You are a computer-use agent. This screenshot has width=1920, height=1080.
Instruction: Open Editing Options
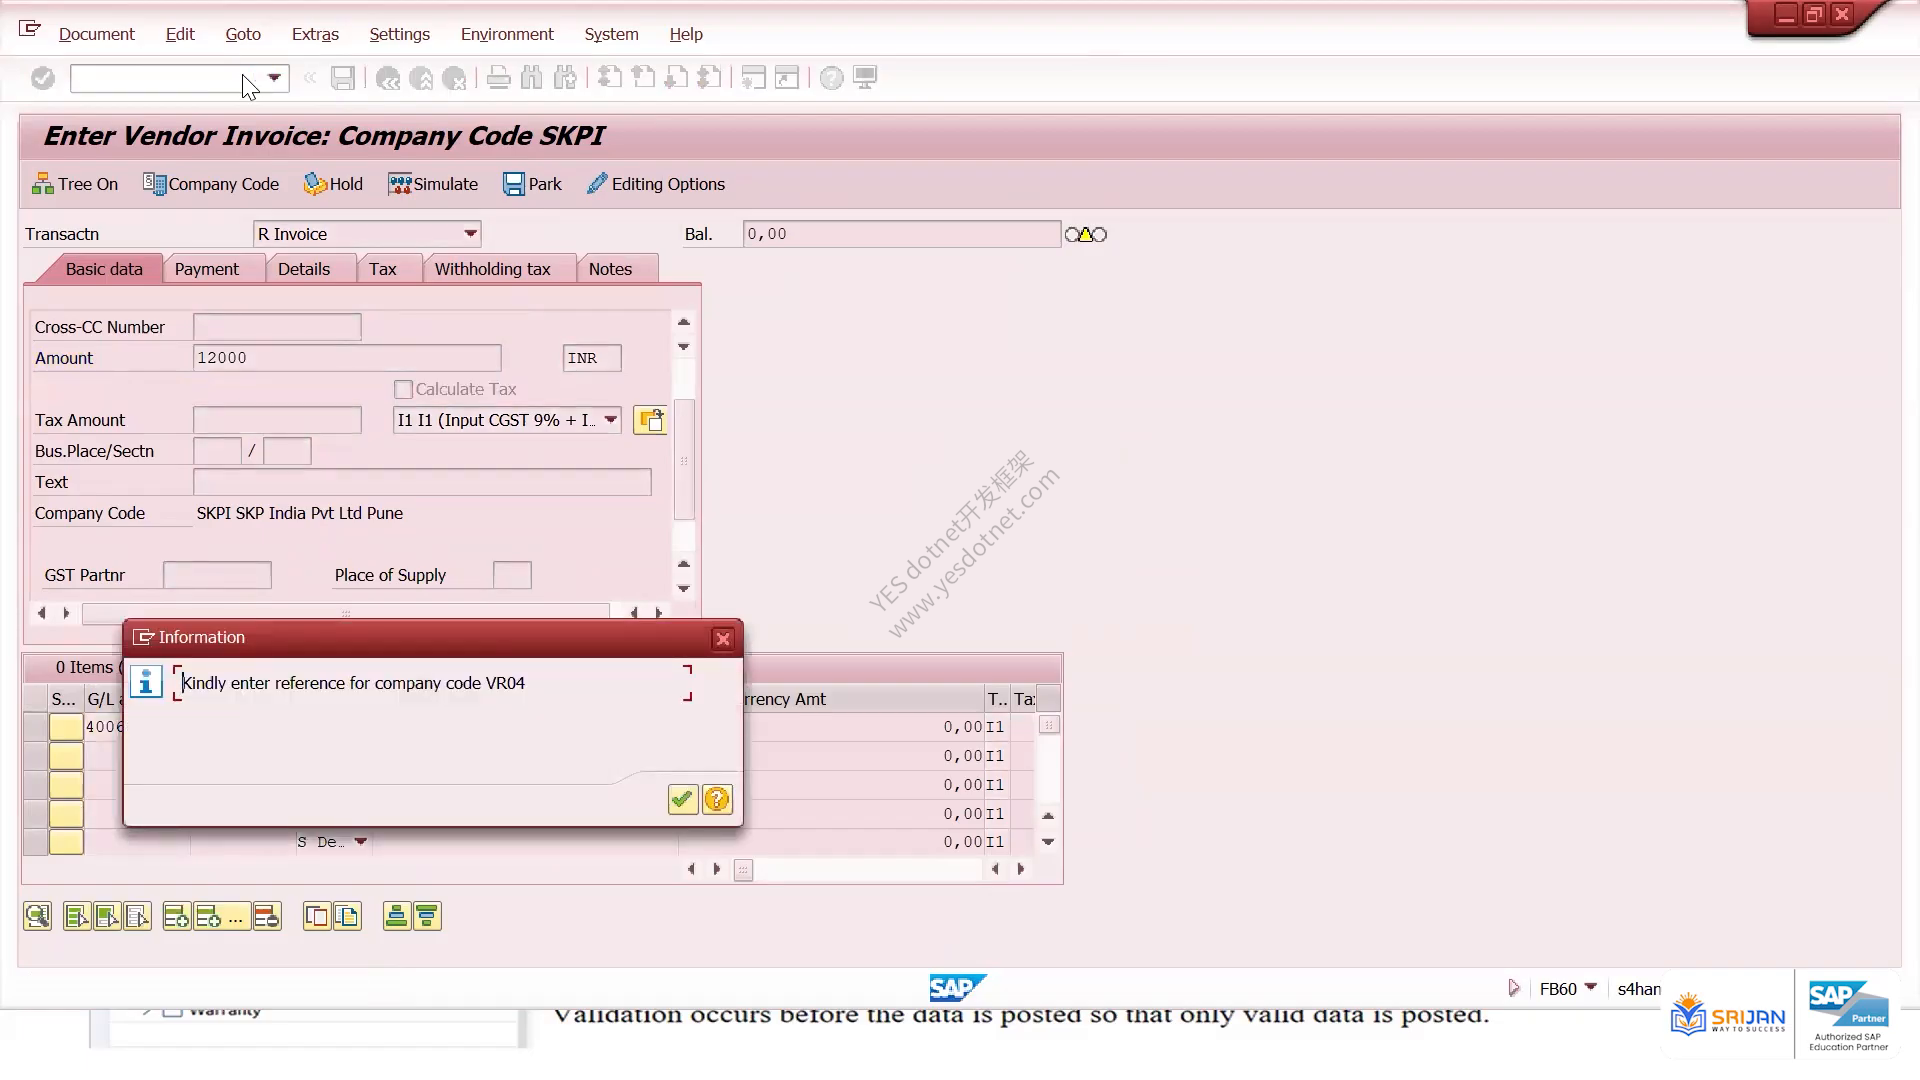coord(655,184)
